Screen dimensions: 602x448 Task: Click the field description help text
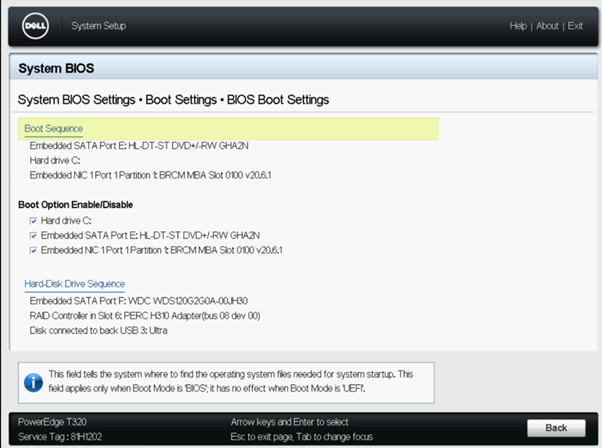coord(231,381)
